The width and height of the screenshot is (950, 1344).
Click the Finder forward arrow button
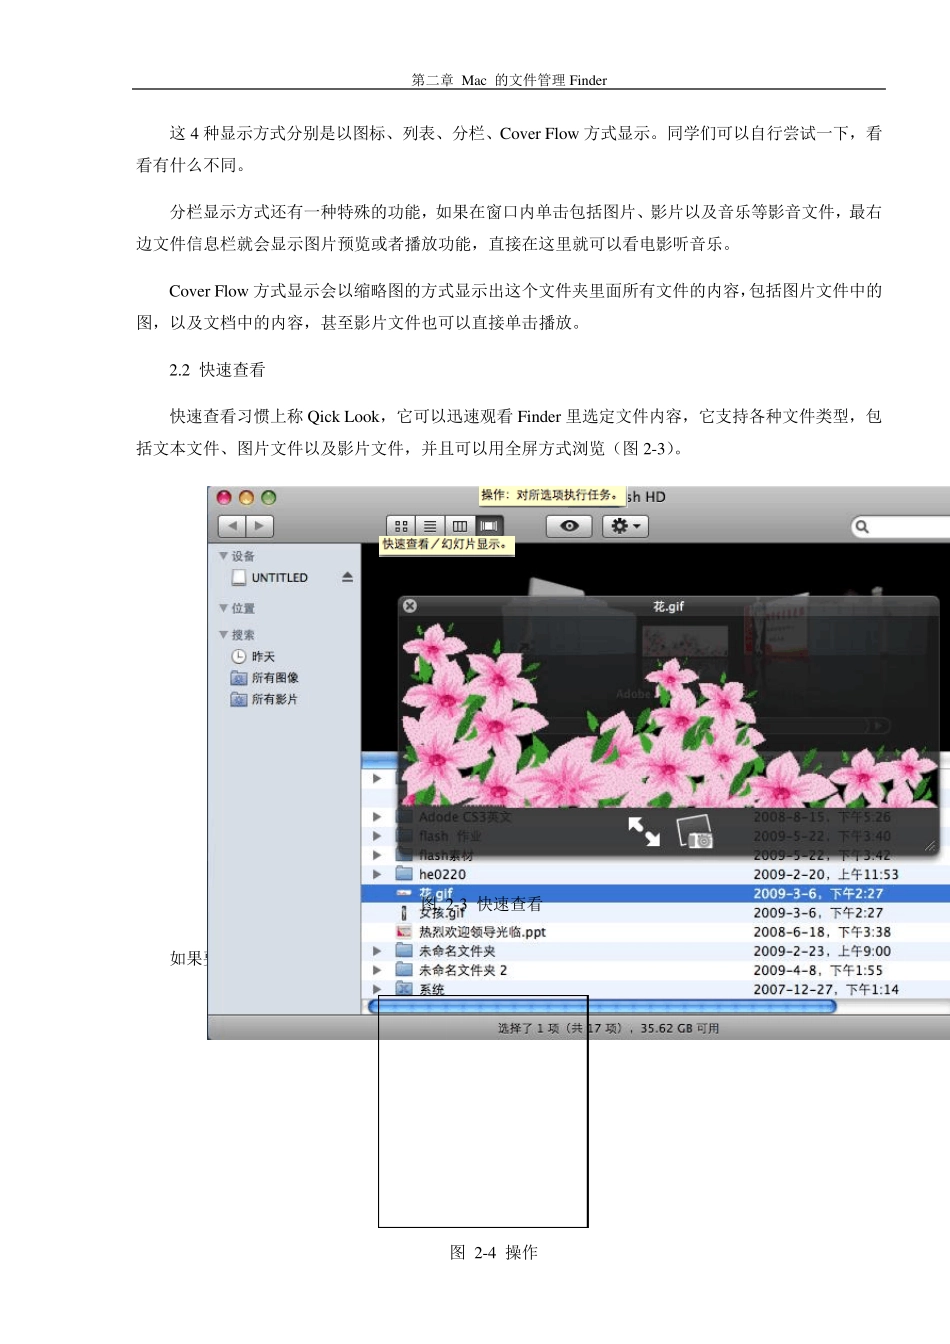pos(260,526)
